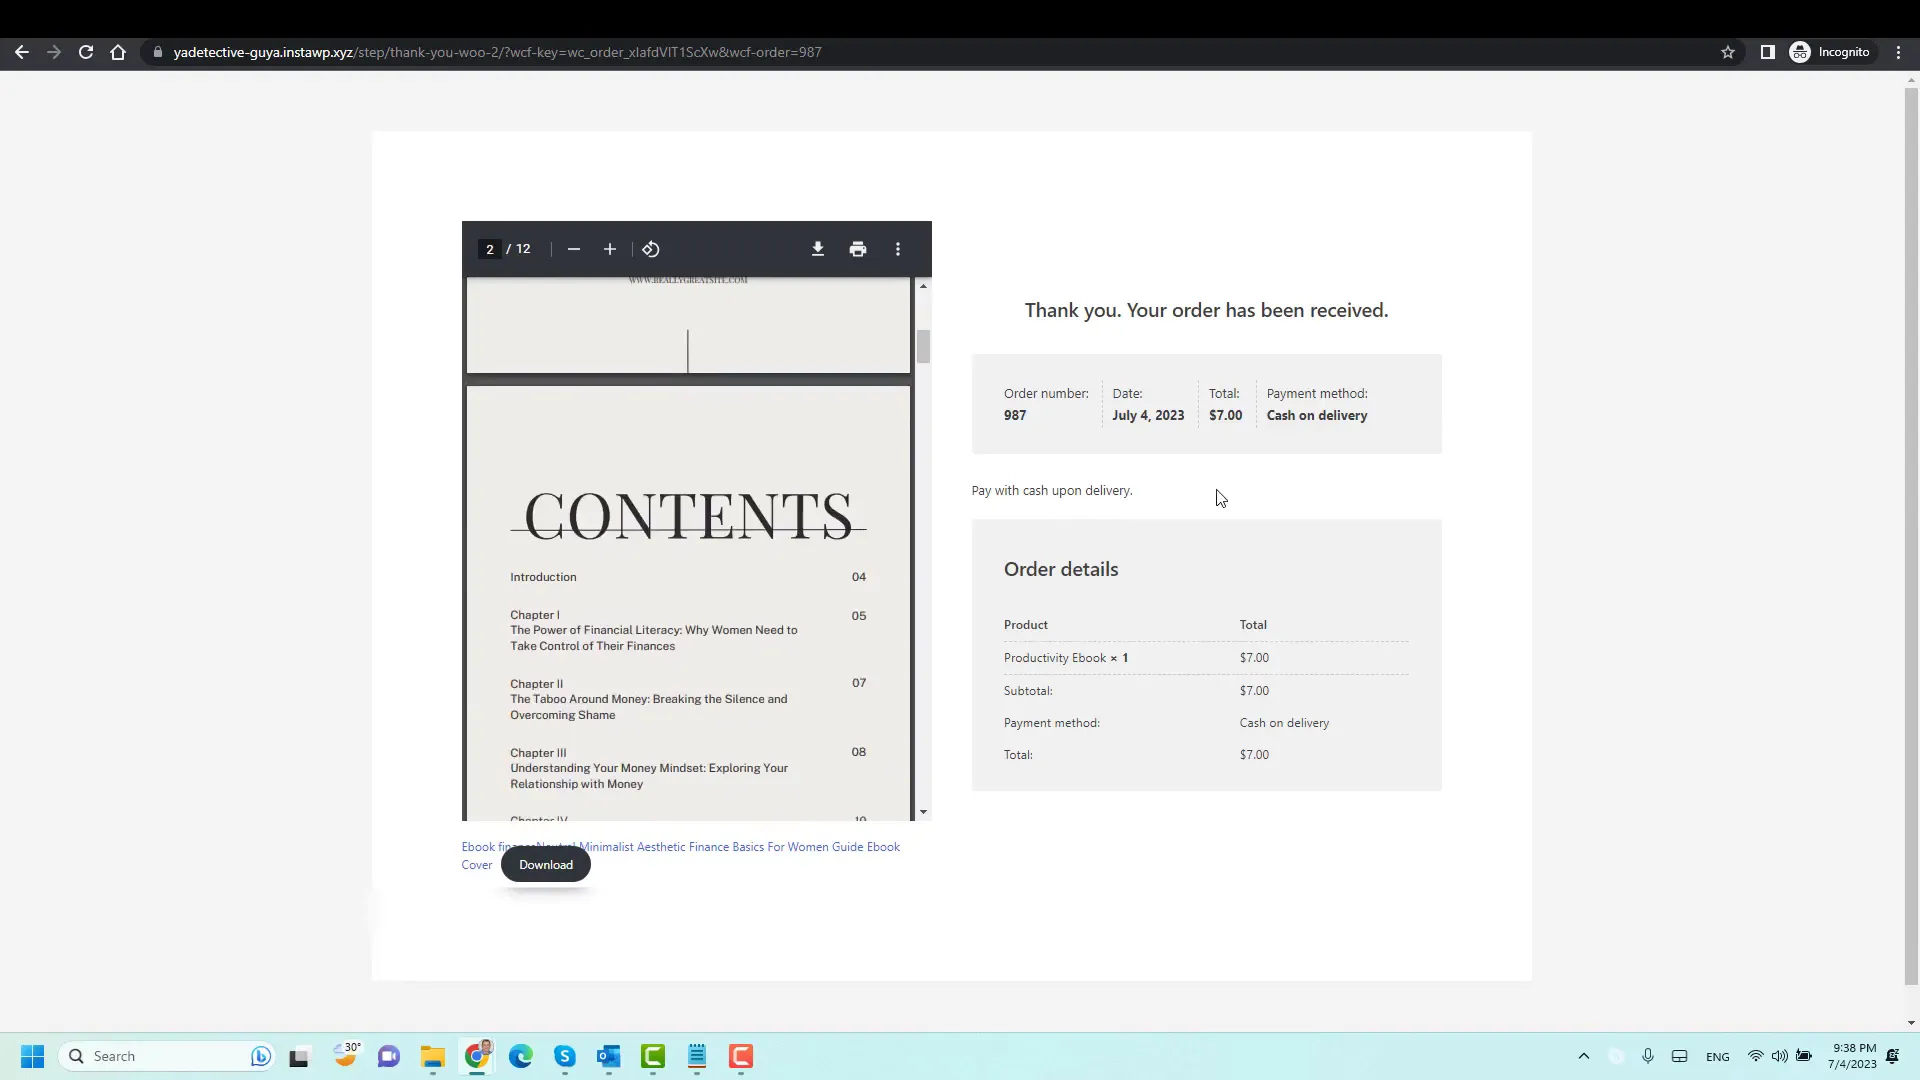The height and width of the screenshot is (1080, 1920).
Task: Show hidden system tray icons
Action: [x=1584, y=1056]
